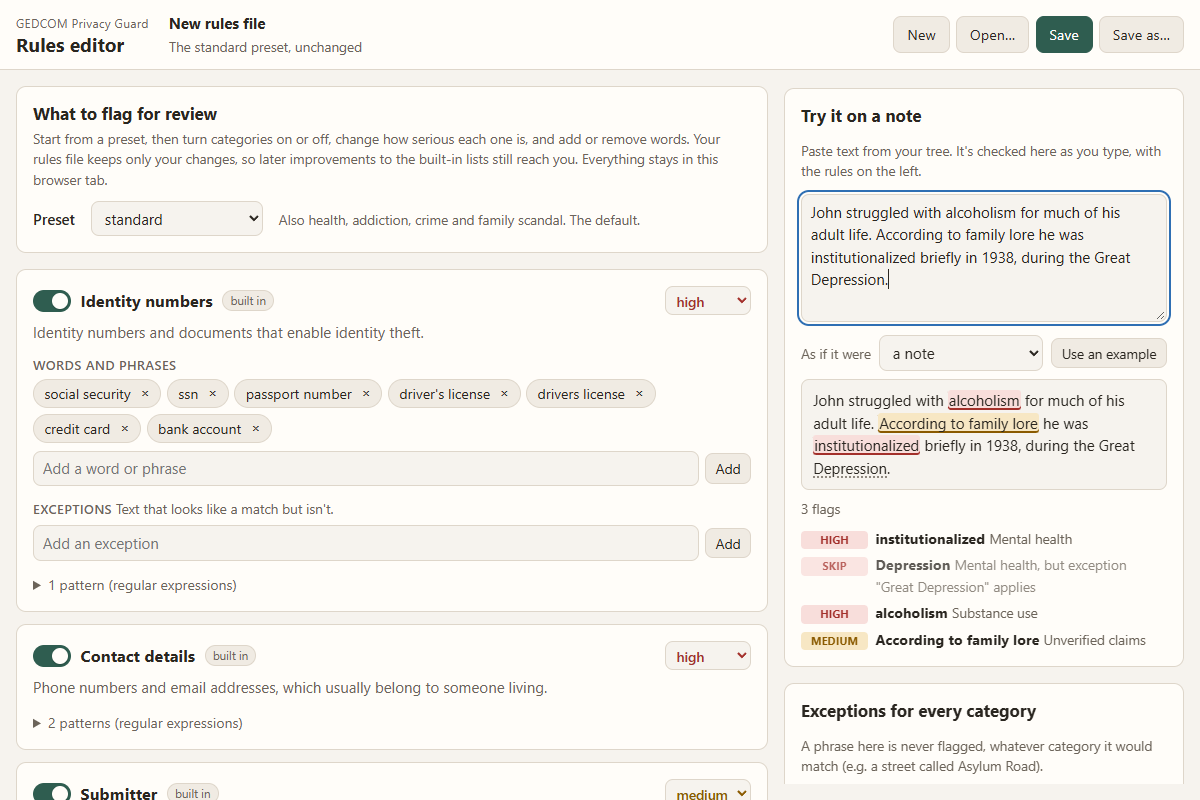This screenshot has width=1200, height=800.
Task: Click the Save as... button
Action: 1141,35
